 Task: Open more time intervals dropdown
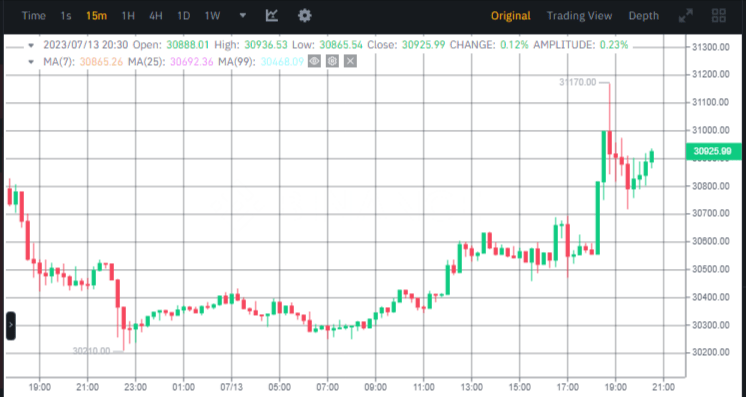pyautogui.click(x=243, y=16)
